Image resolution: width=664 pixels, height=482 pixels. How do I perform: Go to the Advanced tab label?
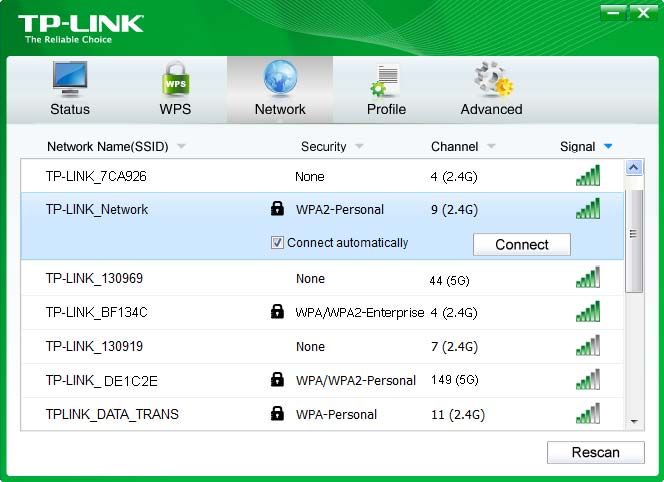click(491, 109)
